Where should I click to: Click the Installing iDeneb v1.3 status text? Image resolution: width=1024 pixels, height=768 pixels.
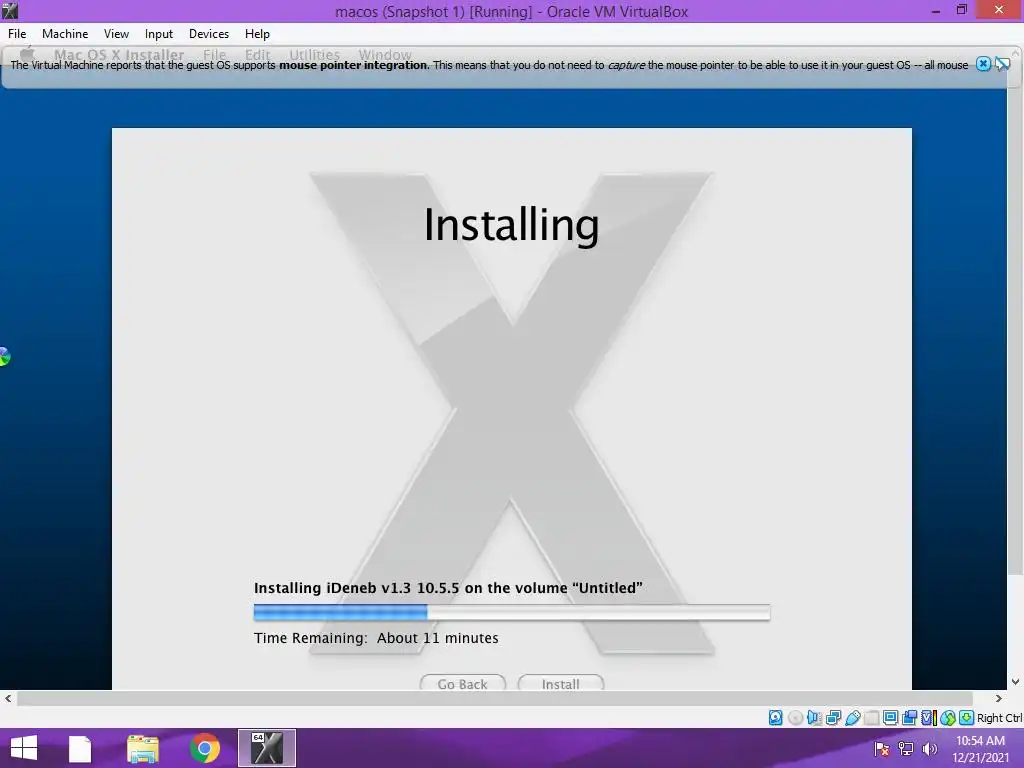click(x=448, y=588)
